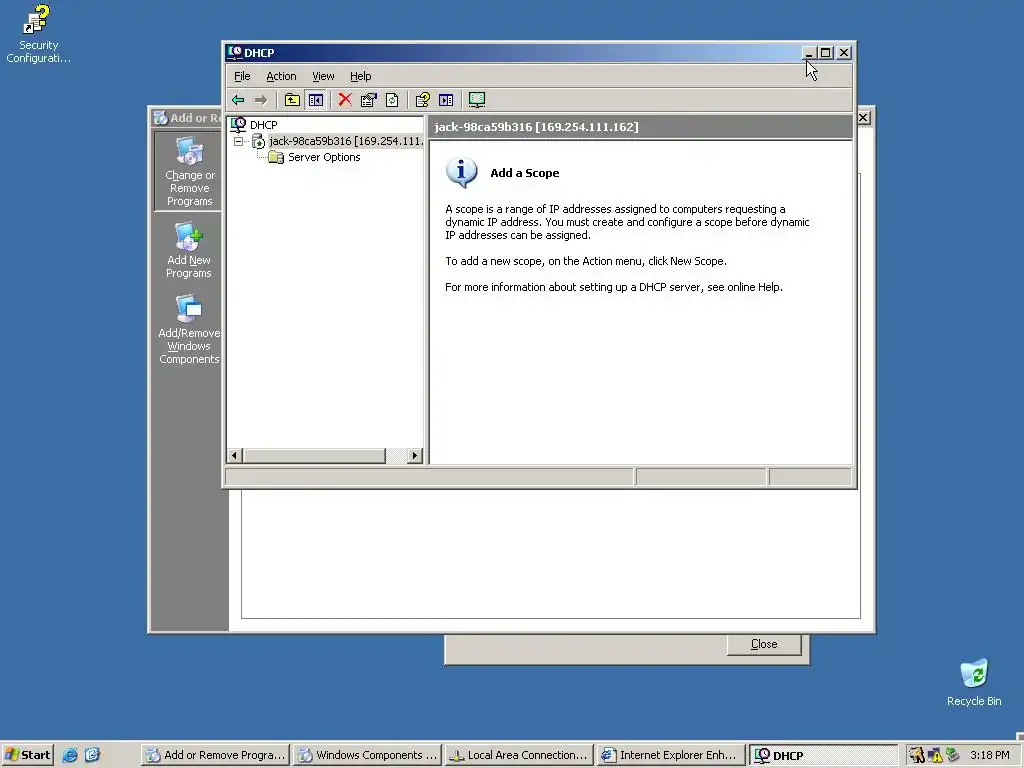
Task: Click the tray icon next to the clock
Action: click(953, 755)
